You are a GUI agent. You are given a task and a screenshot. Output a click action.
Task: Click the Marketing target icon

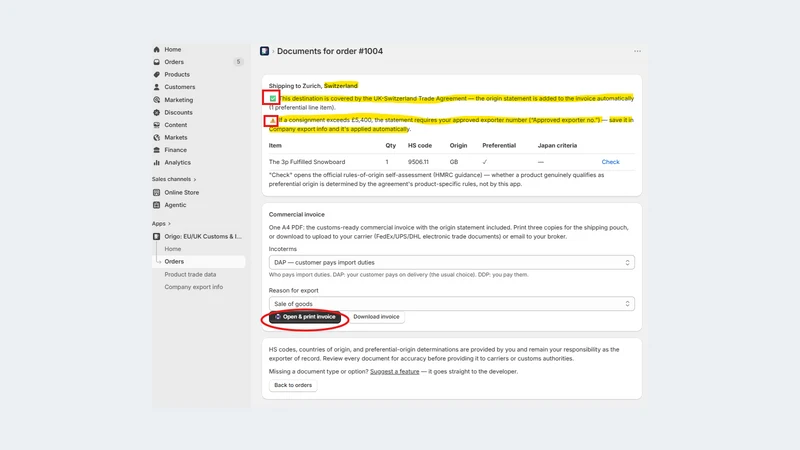157,100
